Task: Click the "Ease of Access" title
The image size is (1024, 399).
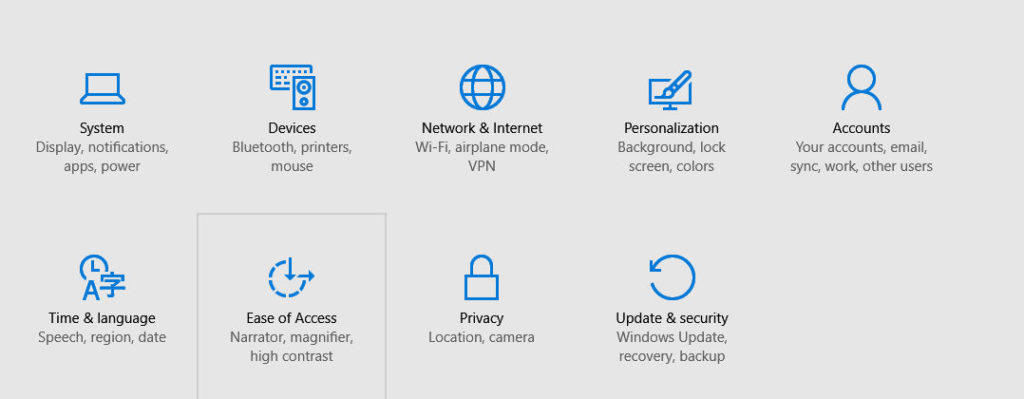Action: click(x=291, y=318)
